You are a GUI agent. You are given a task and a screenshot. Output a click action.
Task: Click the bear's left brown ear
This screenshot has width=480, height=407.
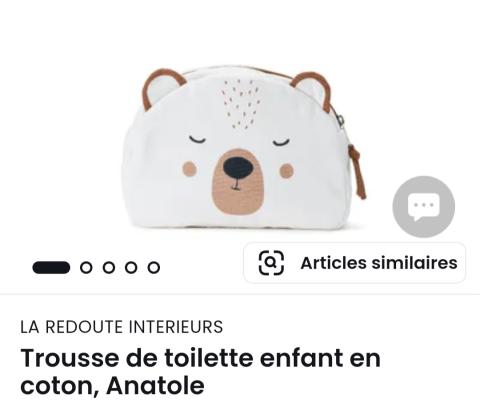[x=162, y=88]
